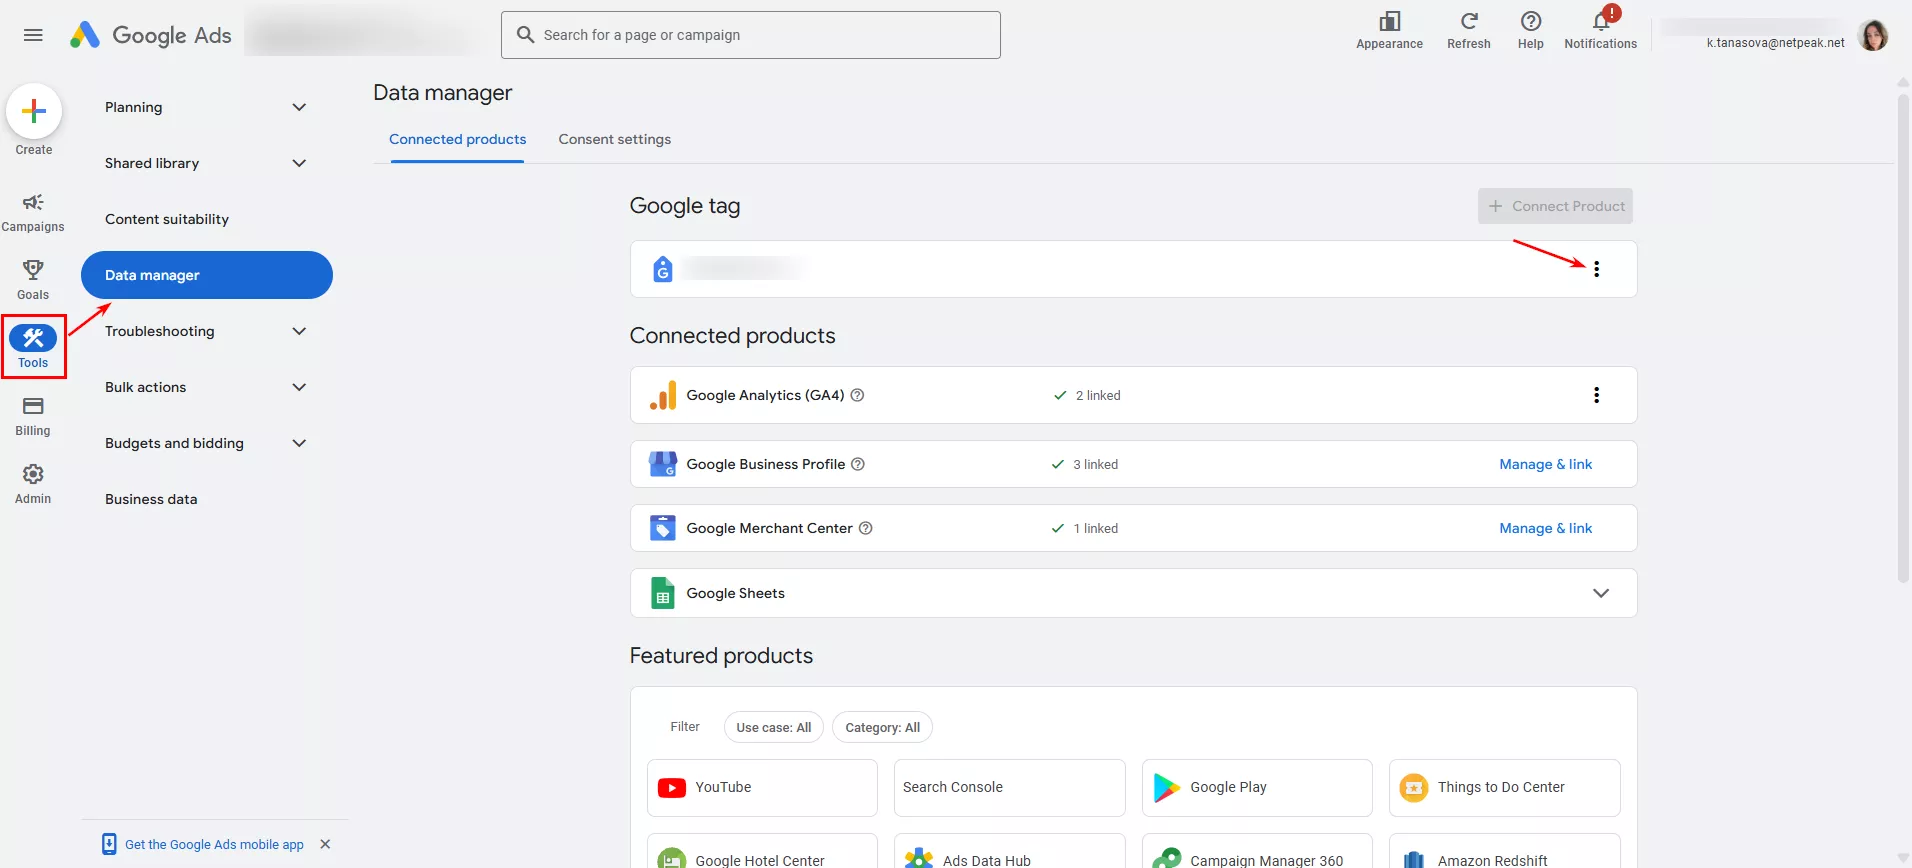The image size is (1912, 868).
Task: Click the user profile avatar
Action: click(1873, 35)
